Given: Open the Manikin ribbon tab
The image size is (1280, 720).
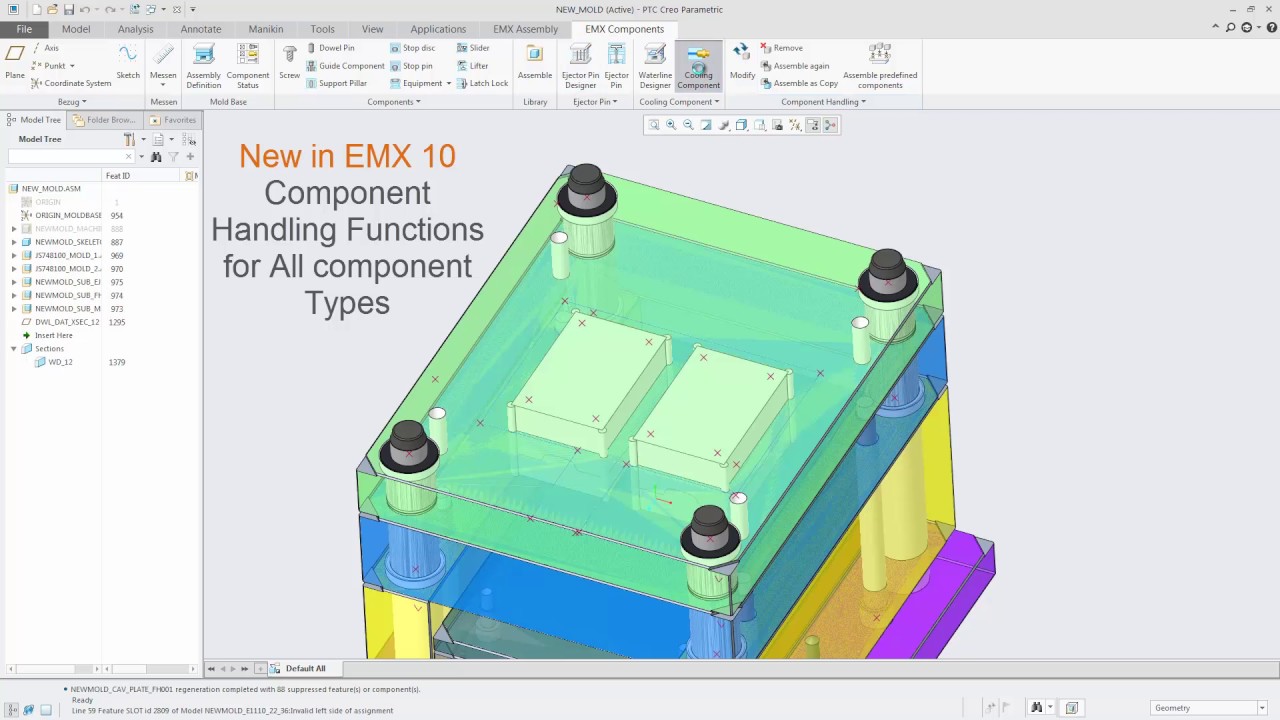Looking at the screenshot, I should (266, 29).
